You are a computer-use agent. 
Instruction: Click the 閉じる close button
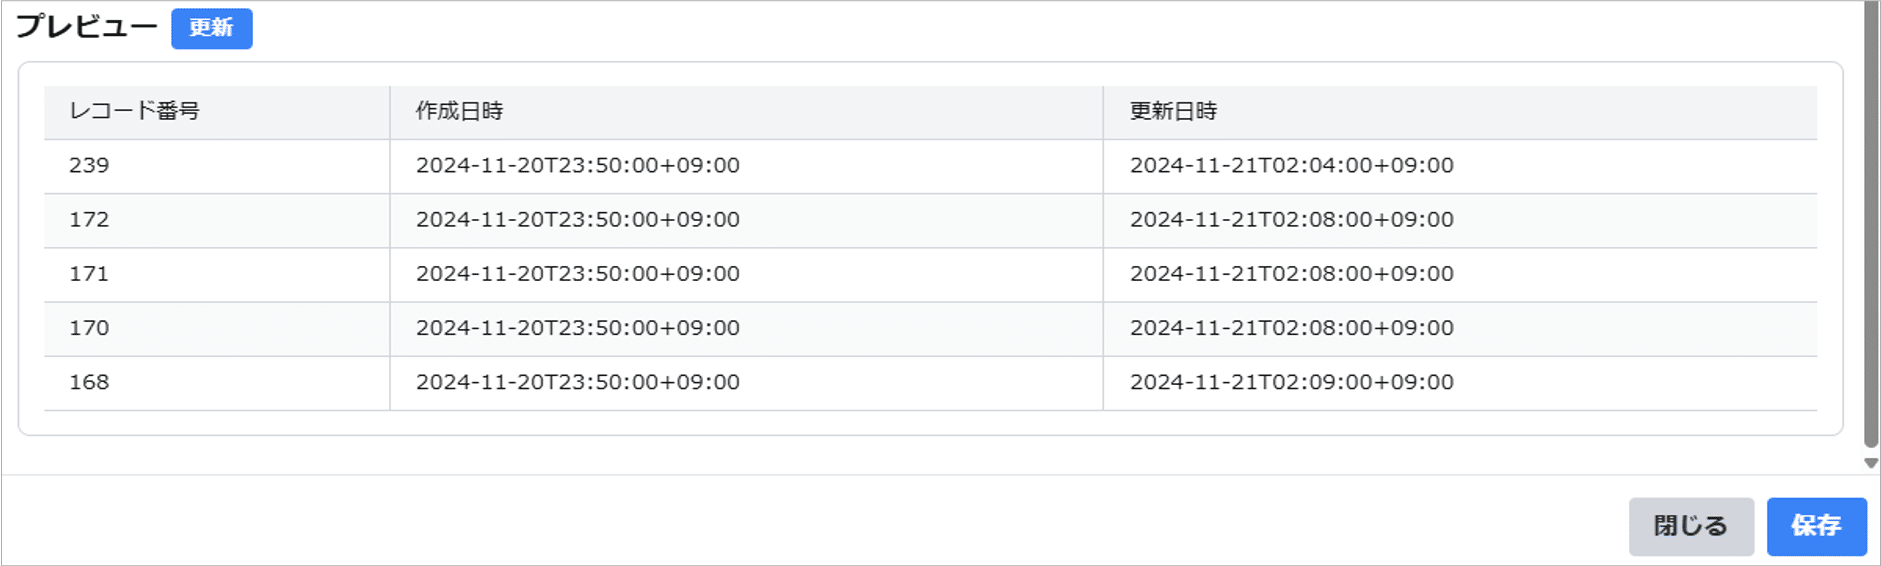[1690, 526]
